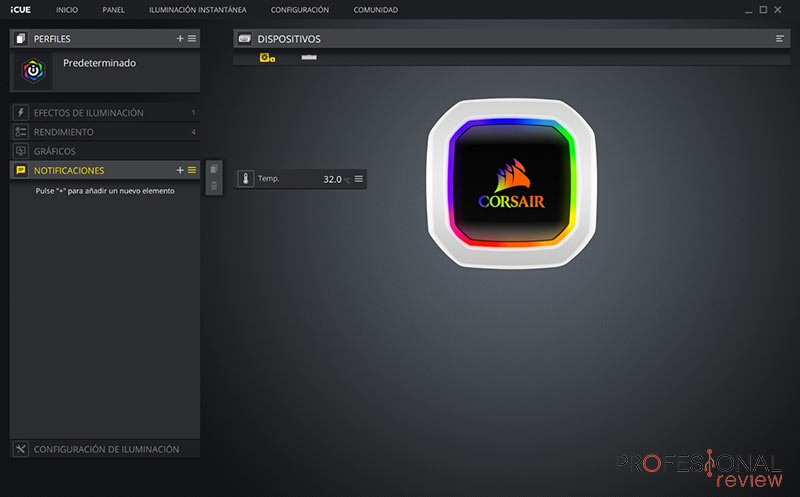Viewport: 800px width, 497px height.
Task: Add a new notification with plus icon
Action: pyautogui.click(x=180, y=170)
